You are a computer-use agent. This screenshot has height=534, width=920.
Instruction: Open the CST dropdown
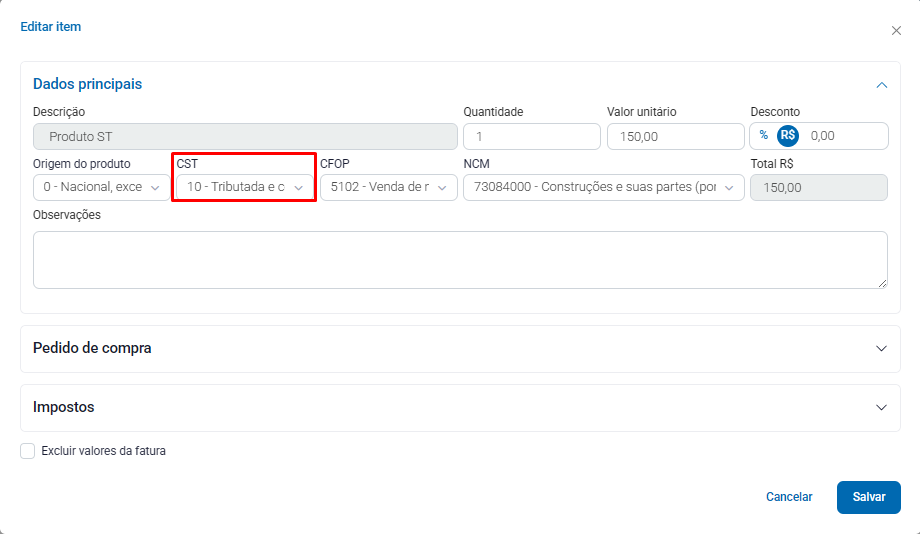pos(246,187)
